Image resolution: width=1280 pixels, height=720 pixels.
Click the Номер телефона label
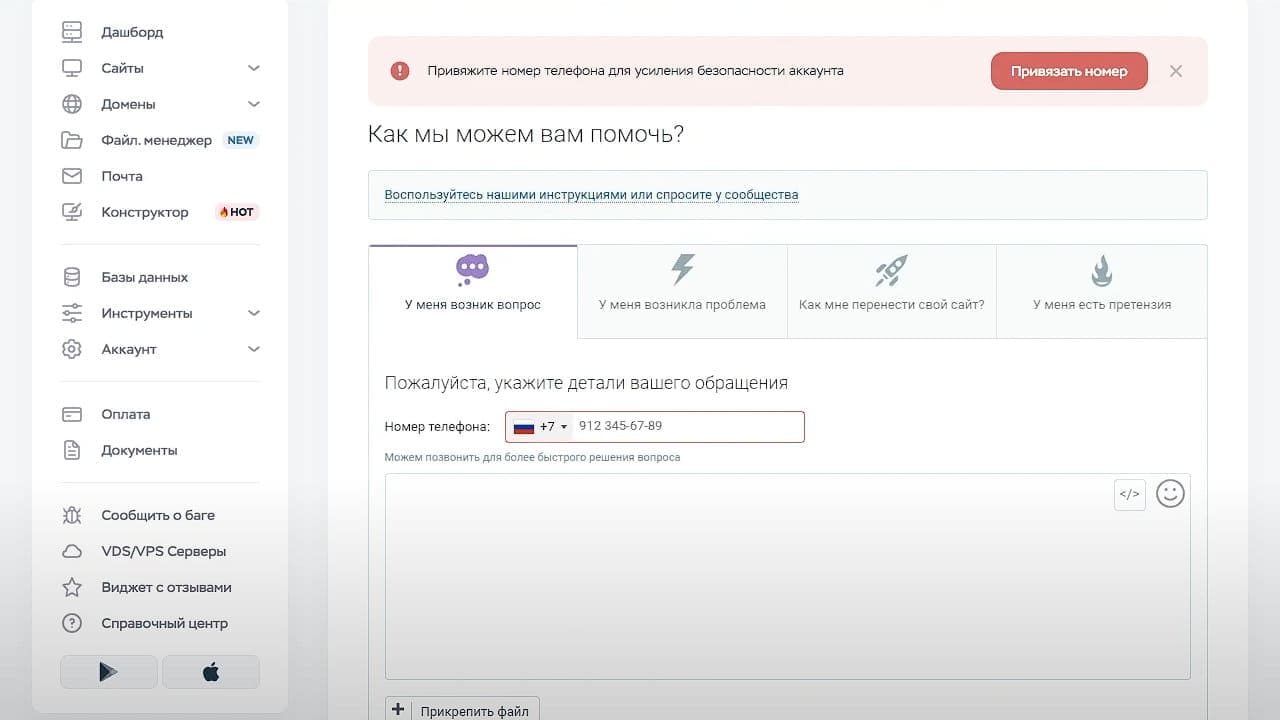(x=437, y=427)
